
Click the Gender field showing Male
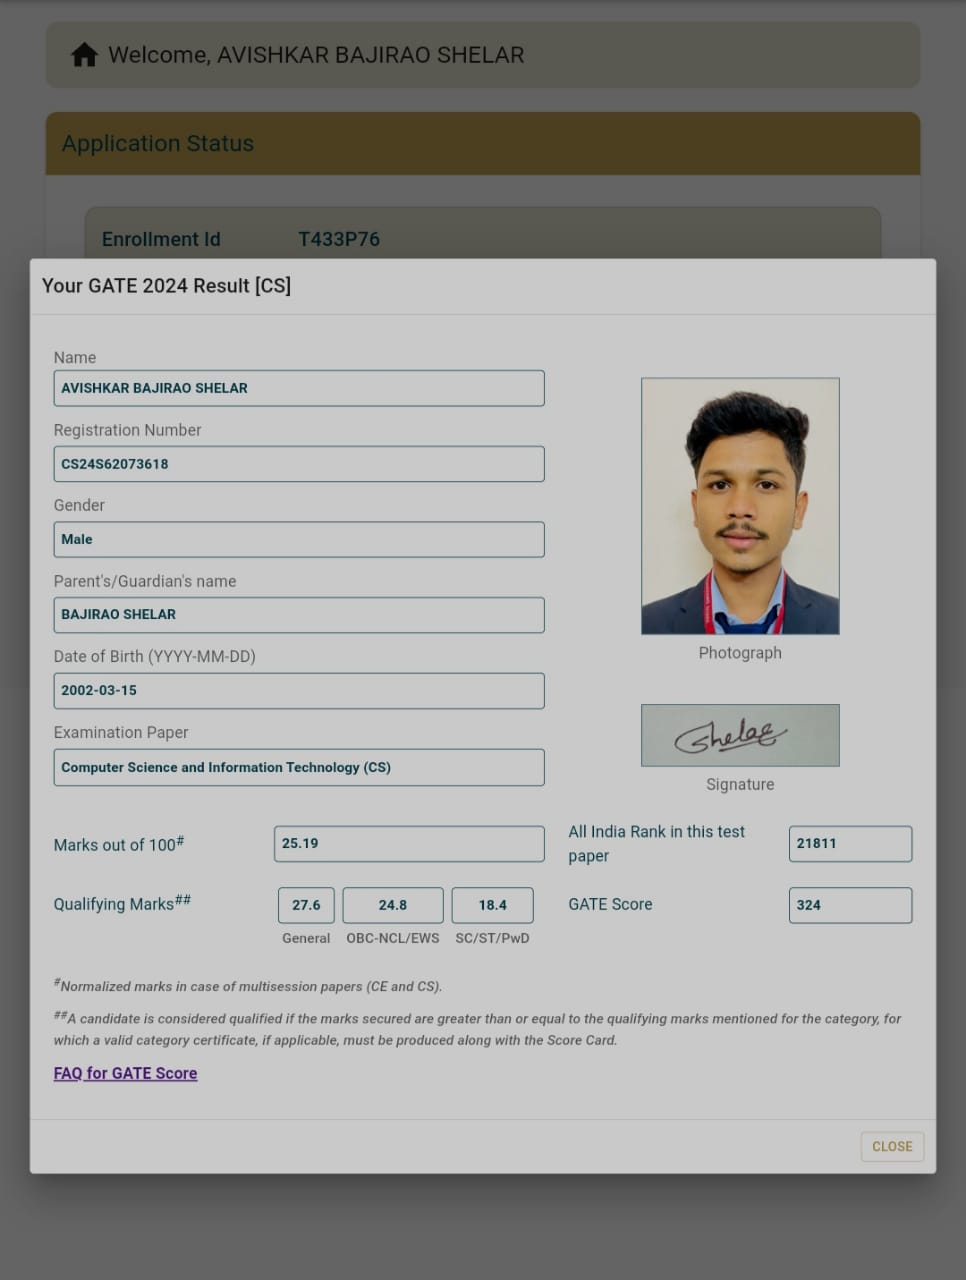[299, 539]
